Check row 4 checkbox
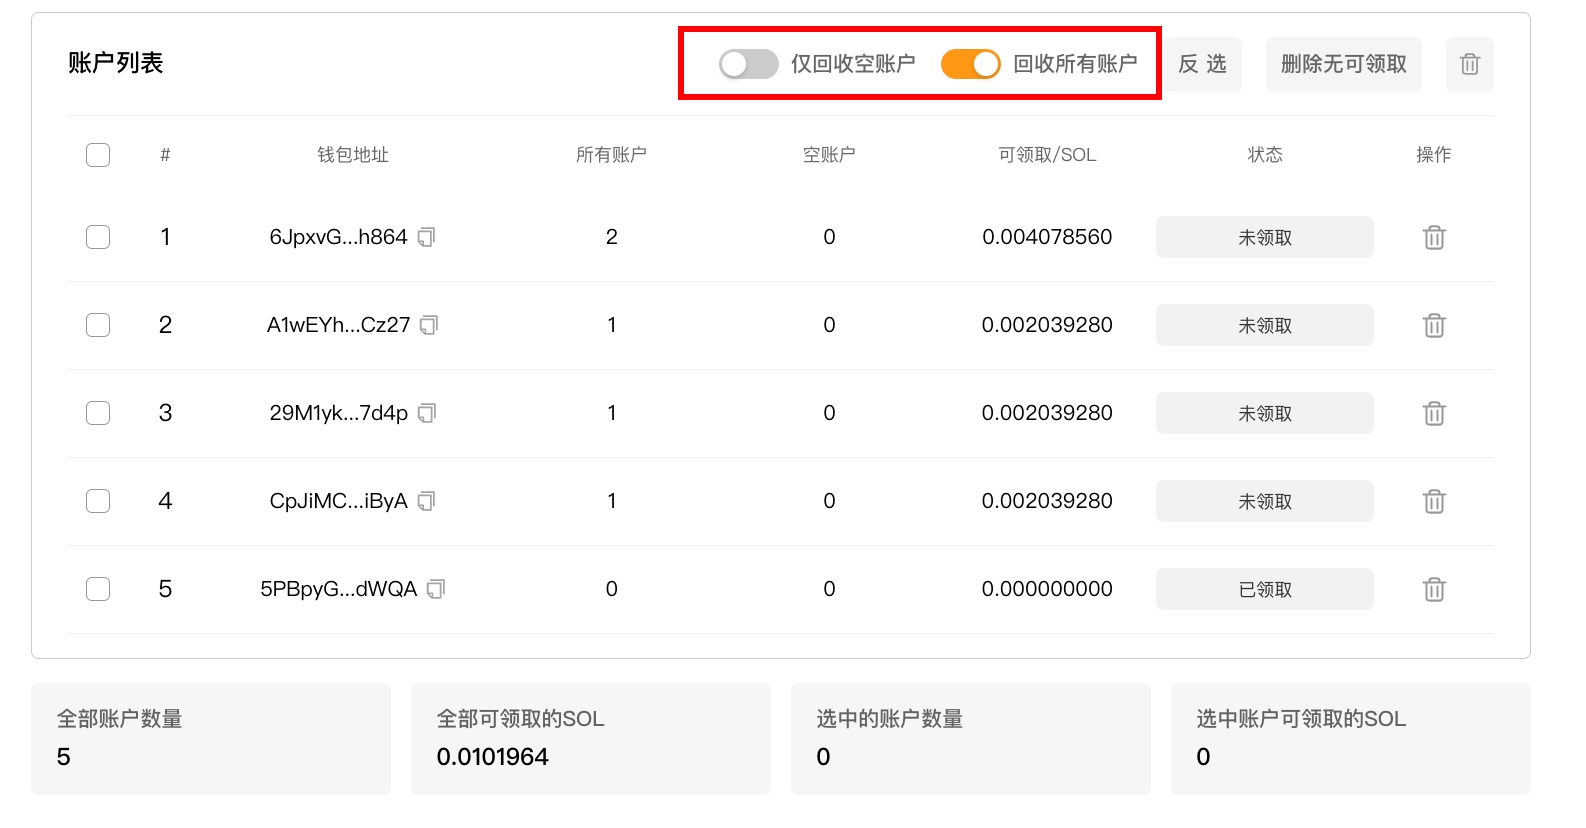The width and height of the screenshot is (1586, 828). [x=98, y=502]
